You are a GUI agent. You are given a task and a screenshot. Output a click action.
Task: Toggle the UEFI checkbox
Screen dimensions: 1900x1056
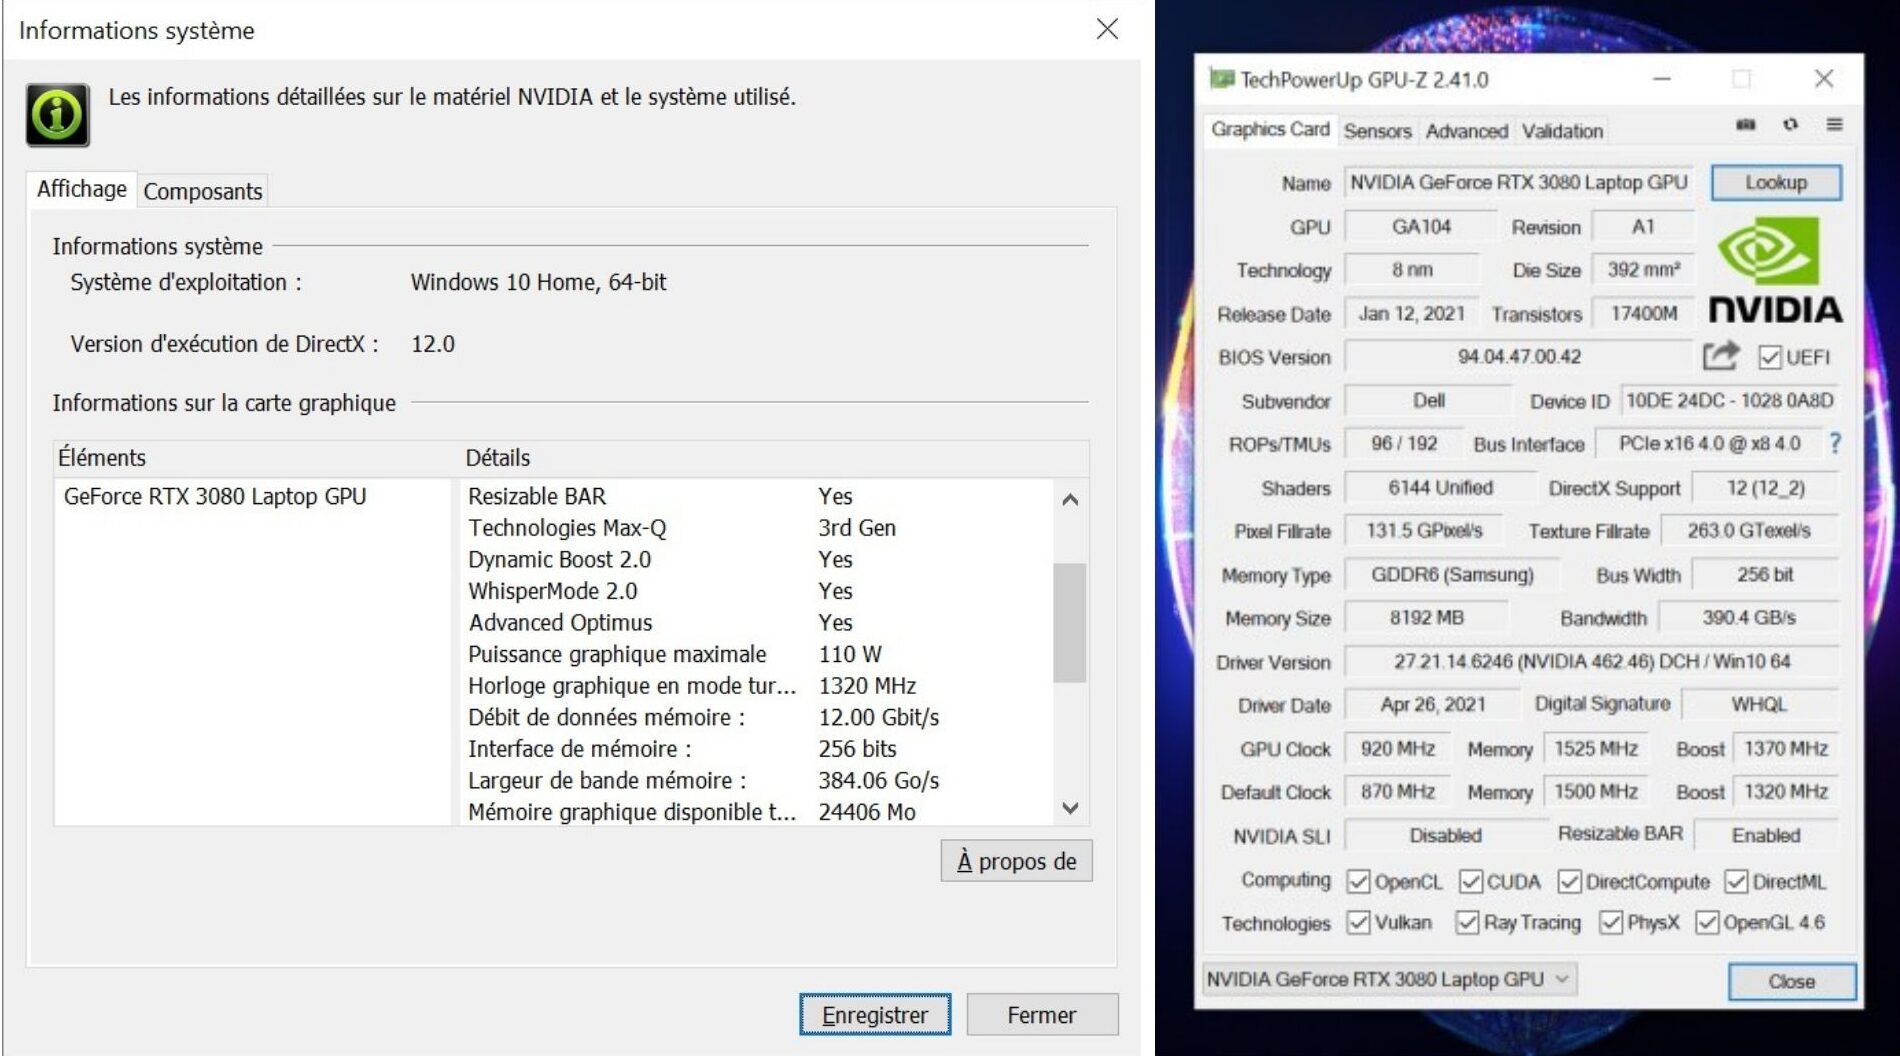coord(1769,357)
